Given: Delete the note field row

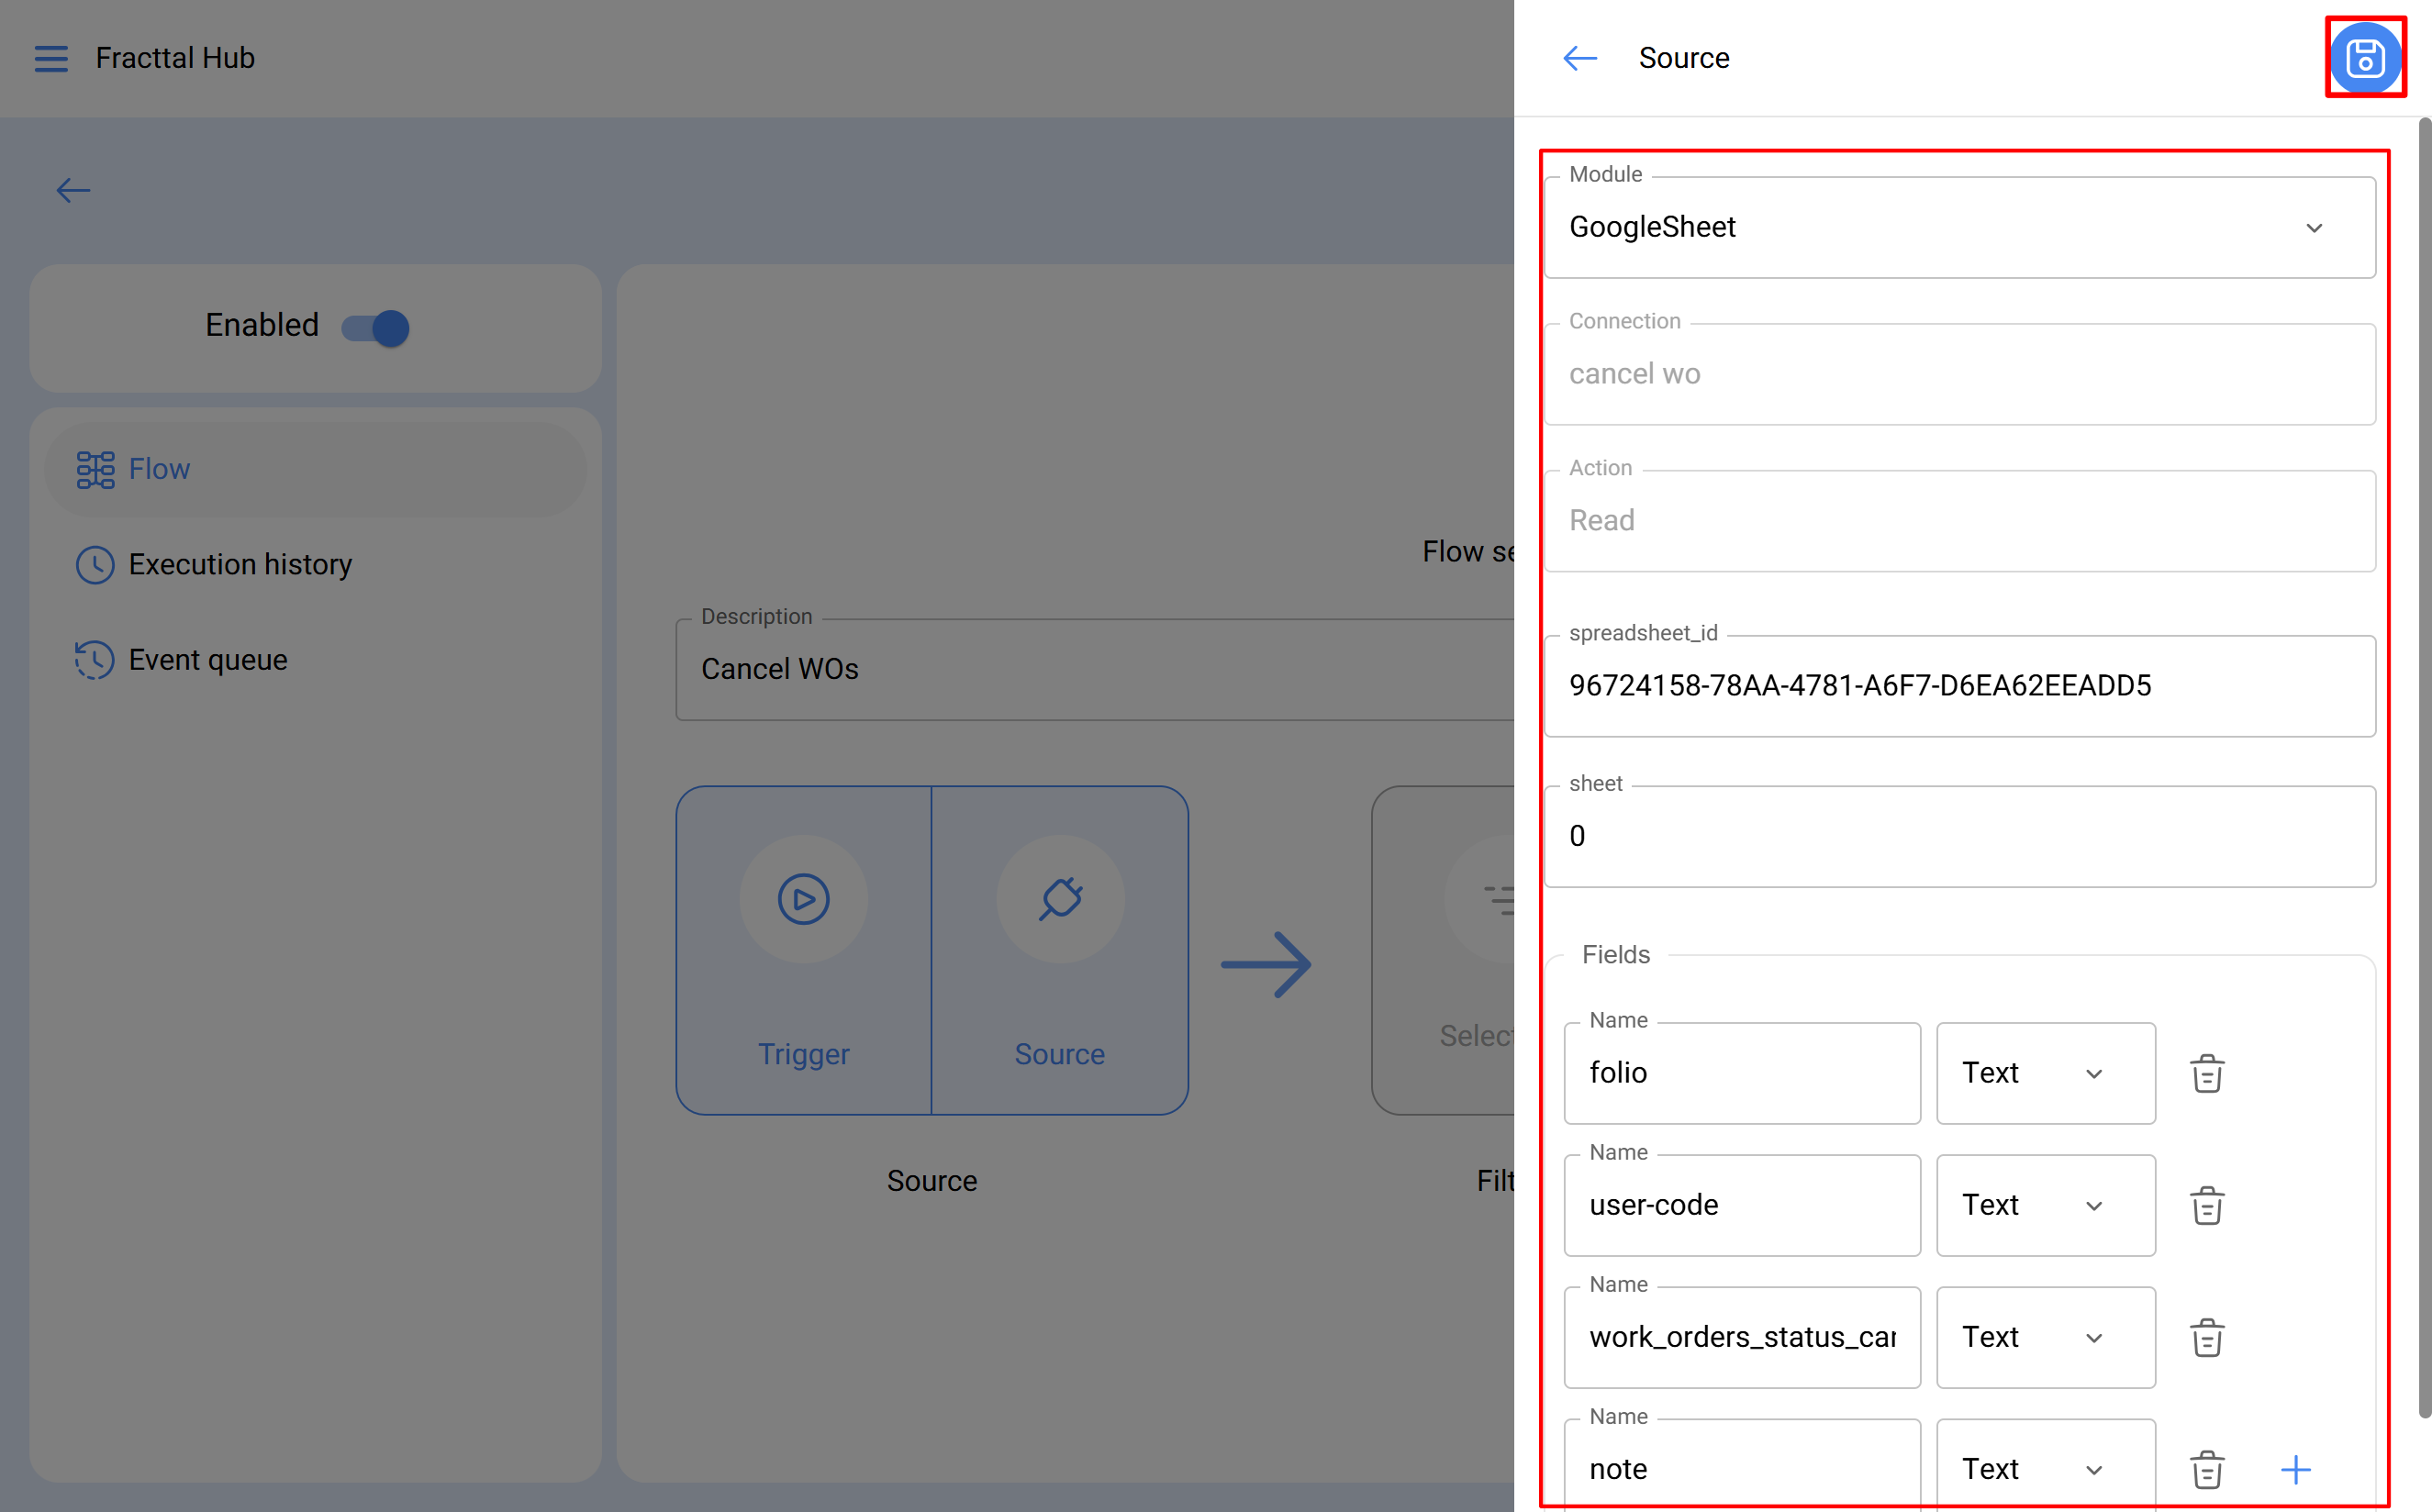Looking at the screenshot, I should pos(2206,1469).
